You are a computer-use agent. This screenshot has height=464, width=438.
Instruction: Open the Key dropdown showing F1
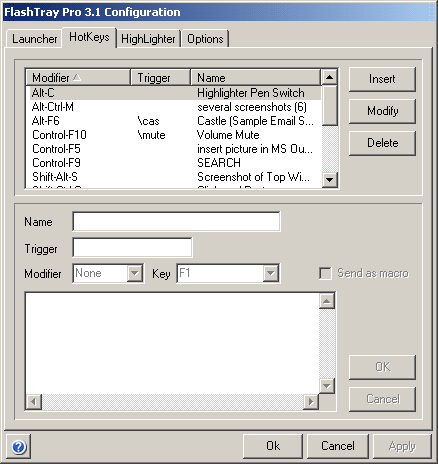tap(228, 273)
